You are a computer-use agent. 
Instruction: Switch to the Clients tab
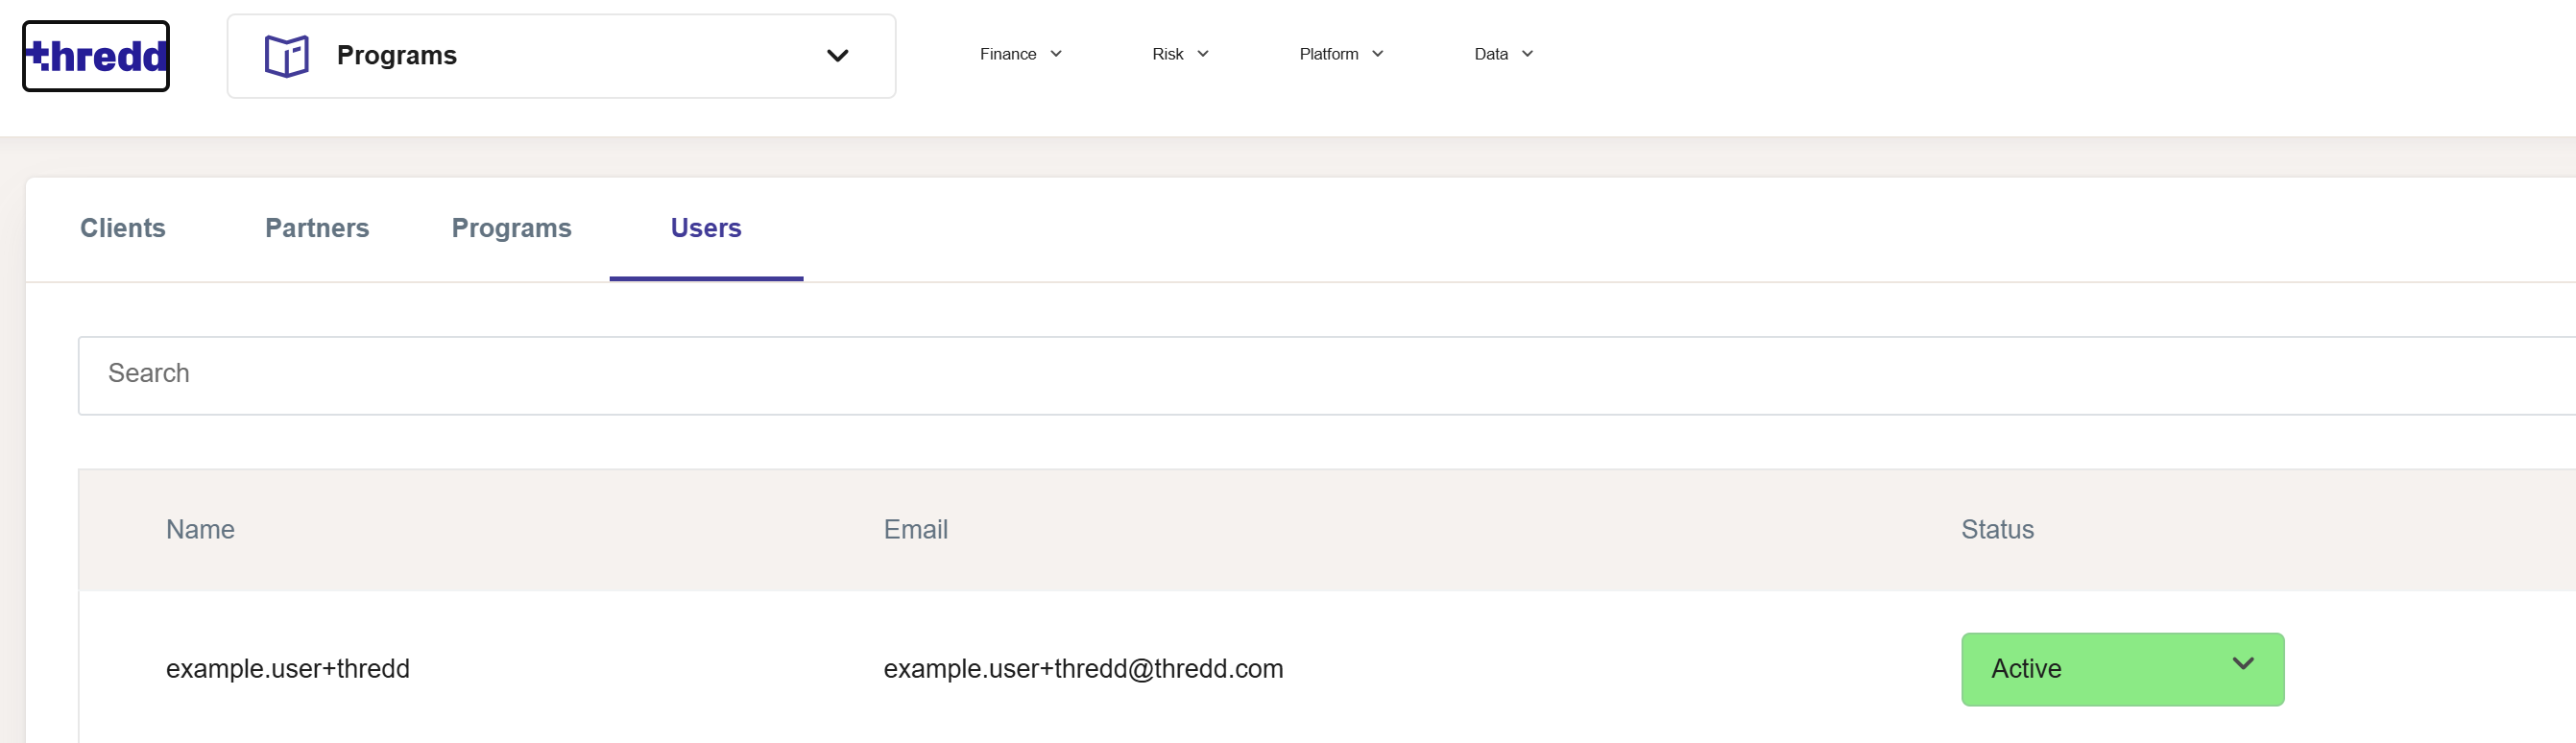(x=123, y=228)
